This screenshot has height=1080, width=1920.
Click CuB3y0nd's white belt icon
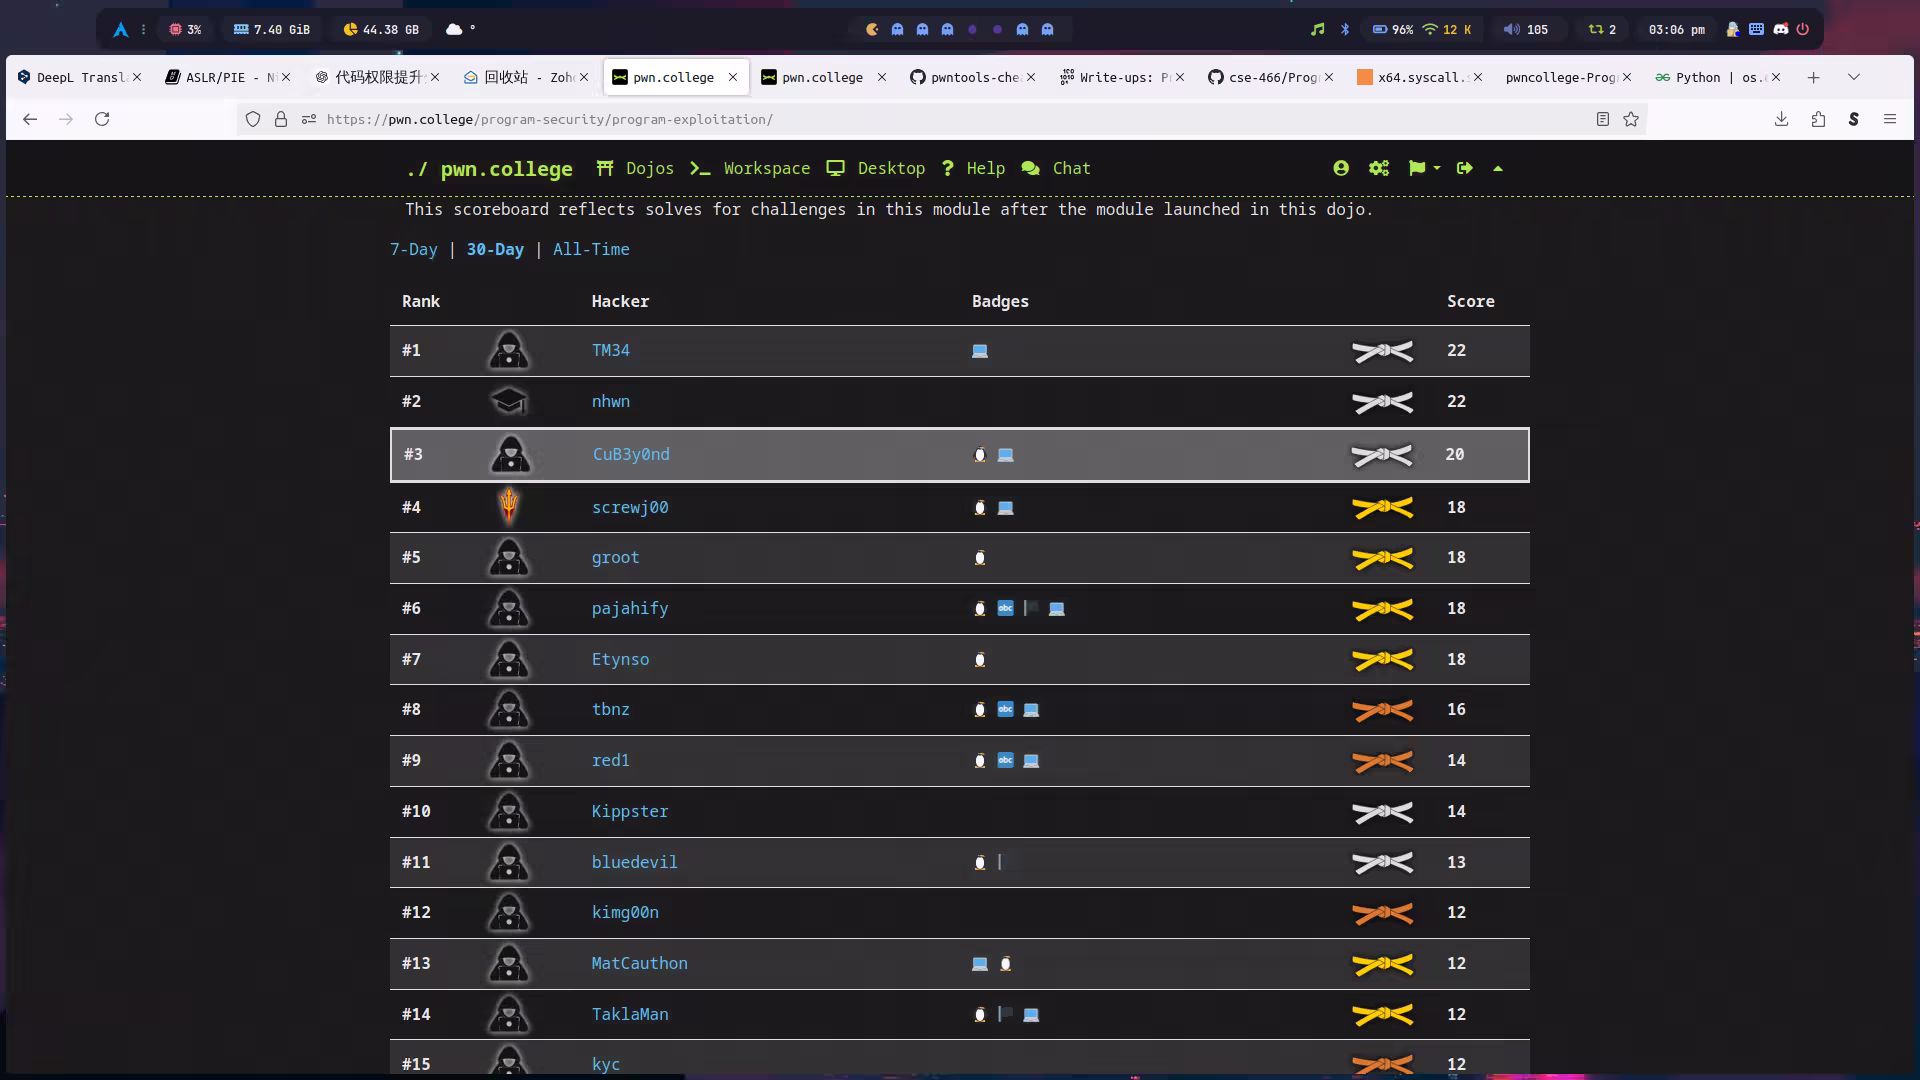tap(1382, 455)
